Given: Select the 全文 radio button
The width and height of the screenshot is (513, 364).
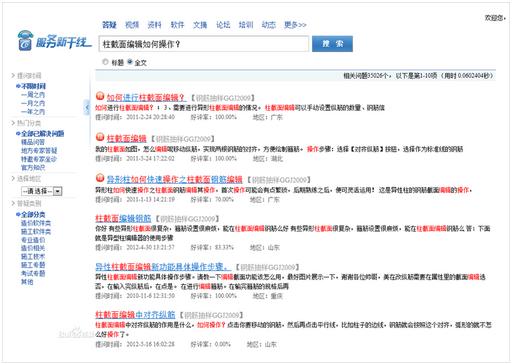Looking at the screenshot, I should pyautogui.click(x=130, y=62).
